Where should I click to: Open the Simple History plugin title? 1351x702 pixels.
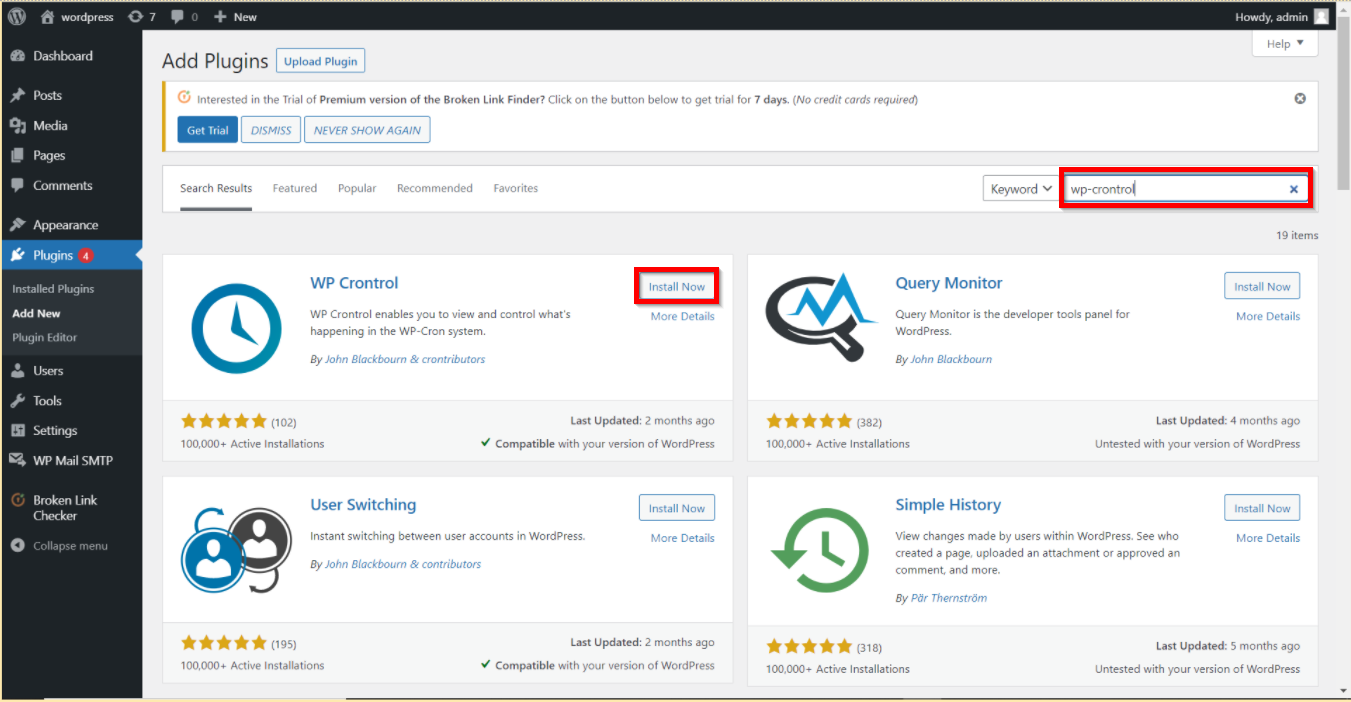[948, 505]
